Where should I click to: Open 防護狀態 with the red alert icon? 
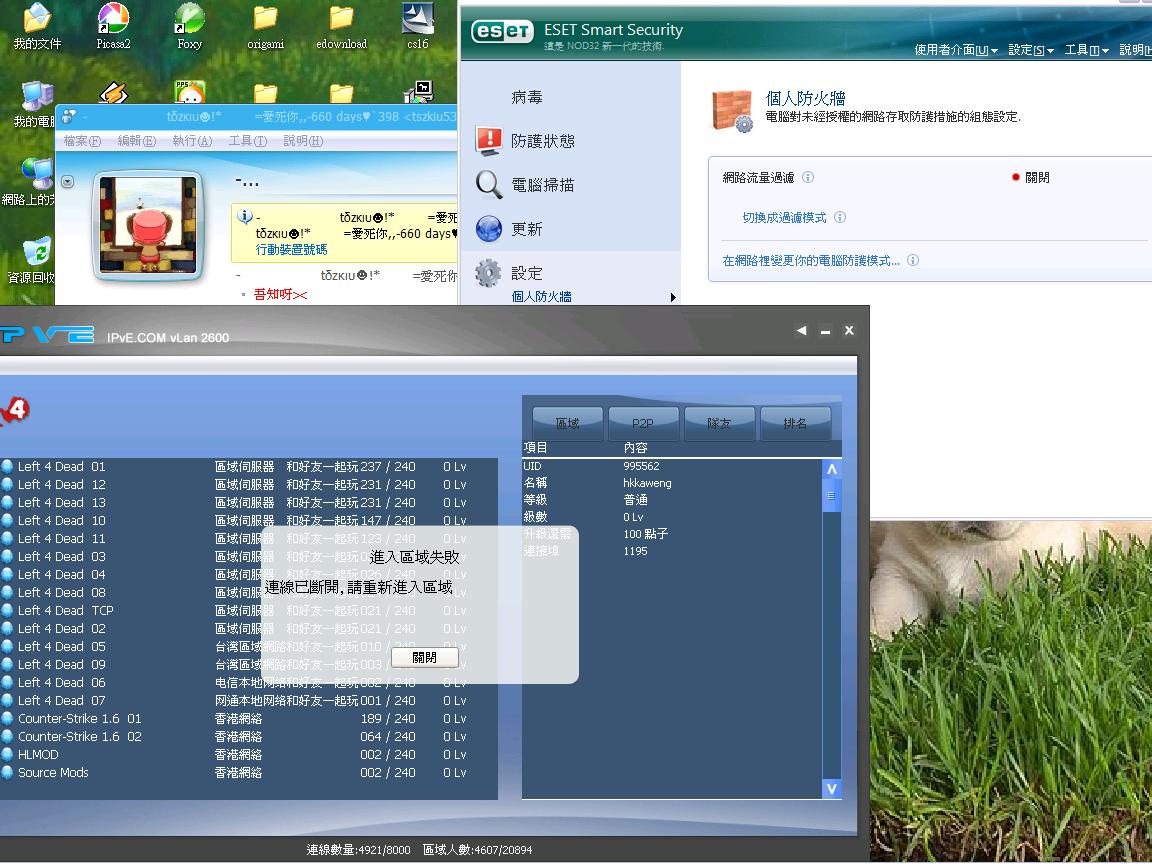tap(488, 140)
